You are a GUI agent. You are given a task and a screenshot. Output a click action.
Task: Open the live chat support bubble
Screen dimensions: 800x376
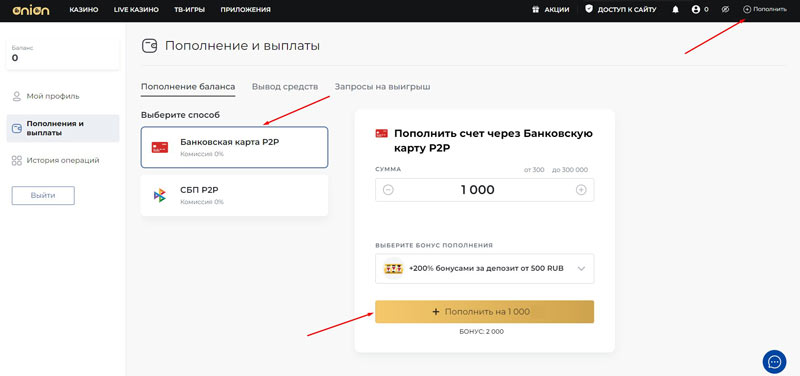point(774,362)
